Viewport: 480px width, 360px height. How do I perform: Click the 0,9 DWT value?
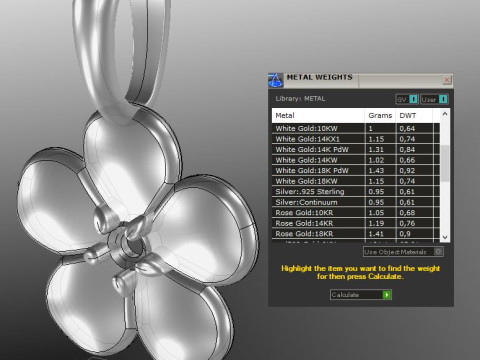pos(405,234)
